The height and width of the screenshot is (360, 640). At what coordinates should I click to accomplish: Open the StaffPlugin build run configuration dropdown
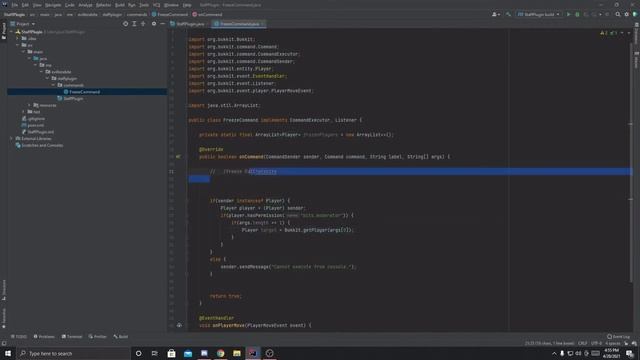click(539, 14)
